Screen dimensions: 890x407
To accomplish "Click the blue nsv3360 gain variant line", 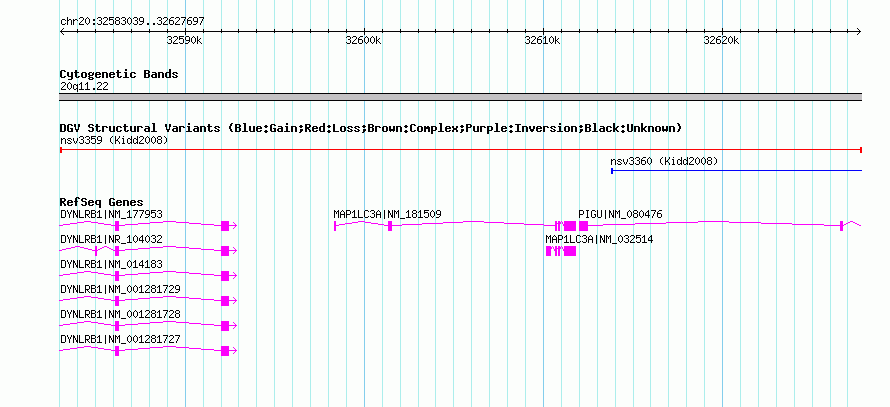I will (x=736, y=170).
